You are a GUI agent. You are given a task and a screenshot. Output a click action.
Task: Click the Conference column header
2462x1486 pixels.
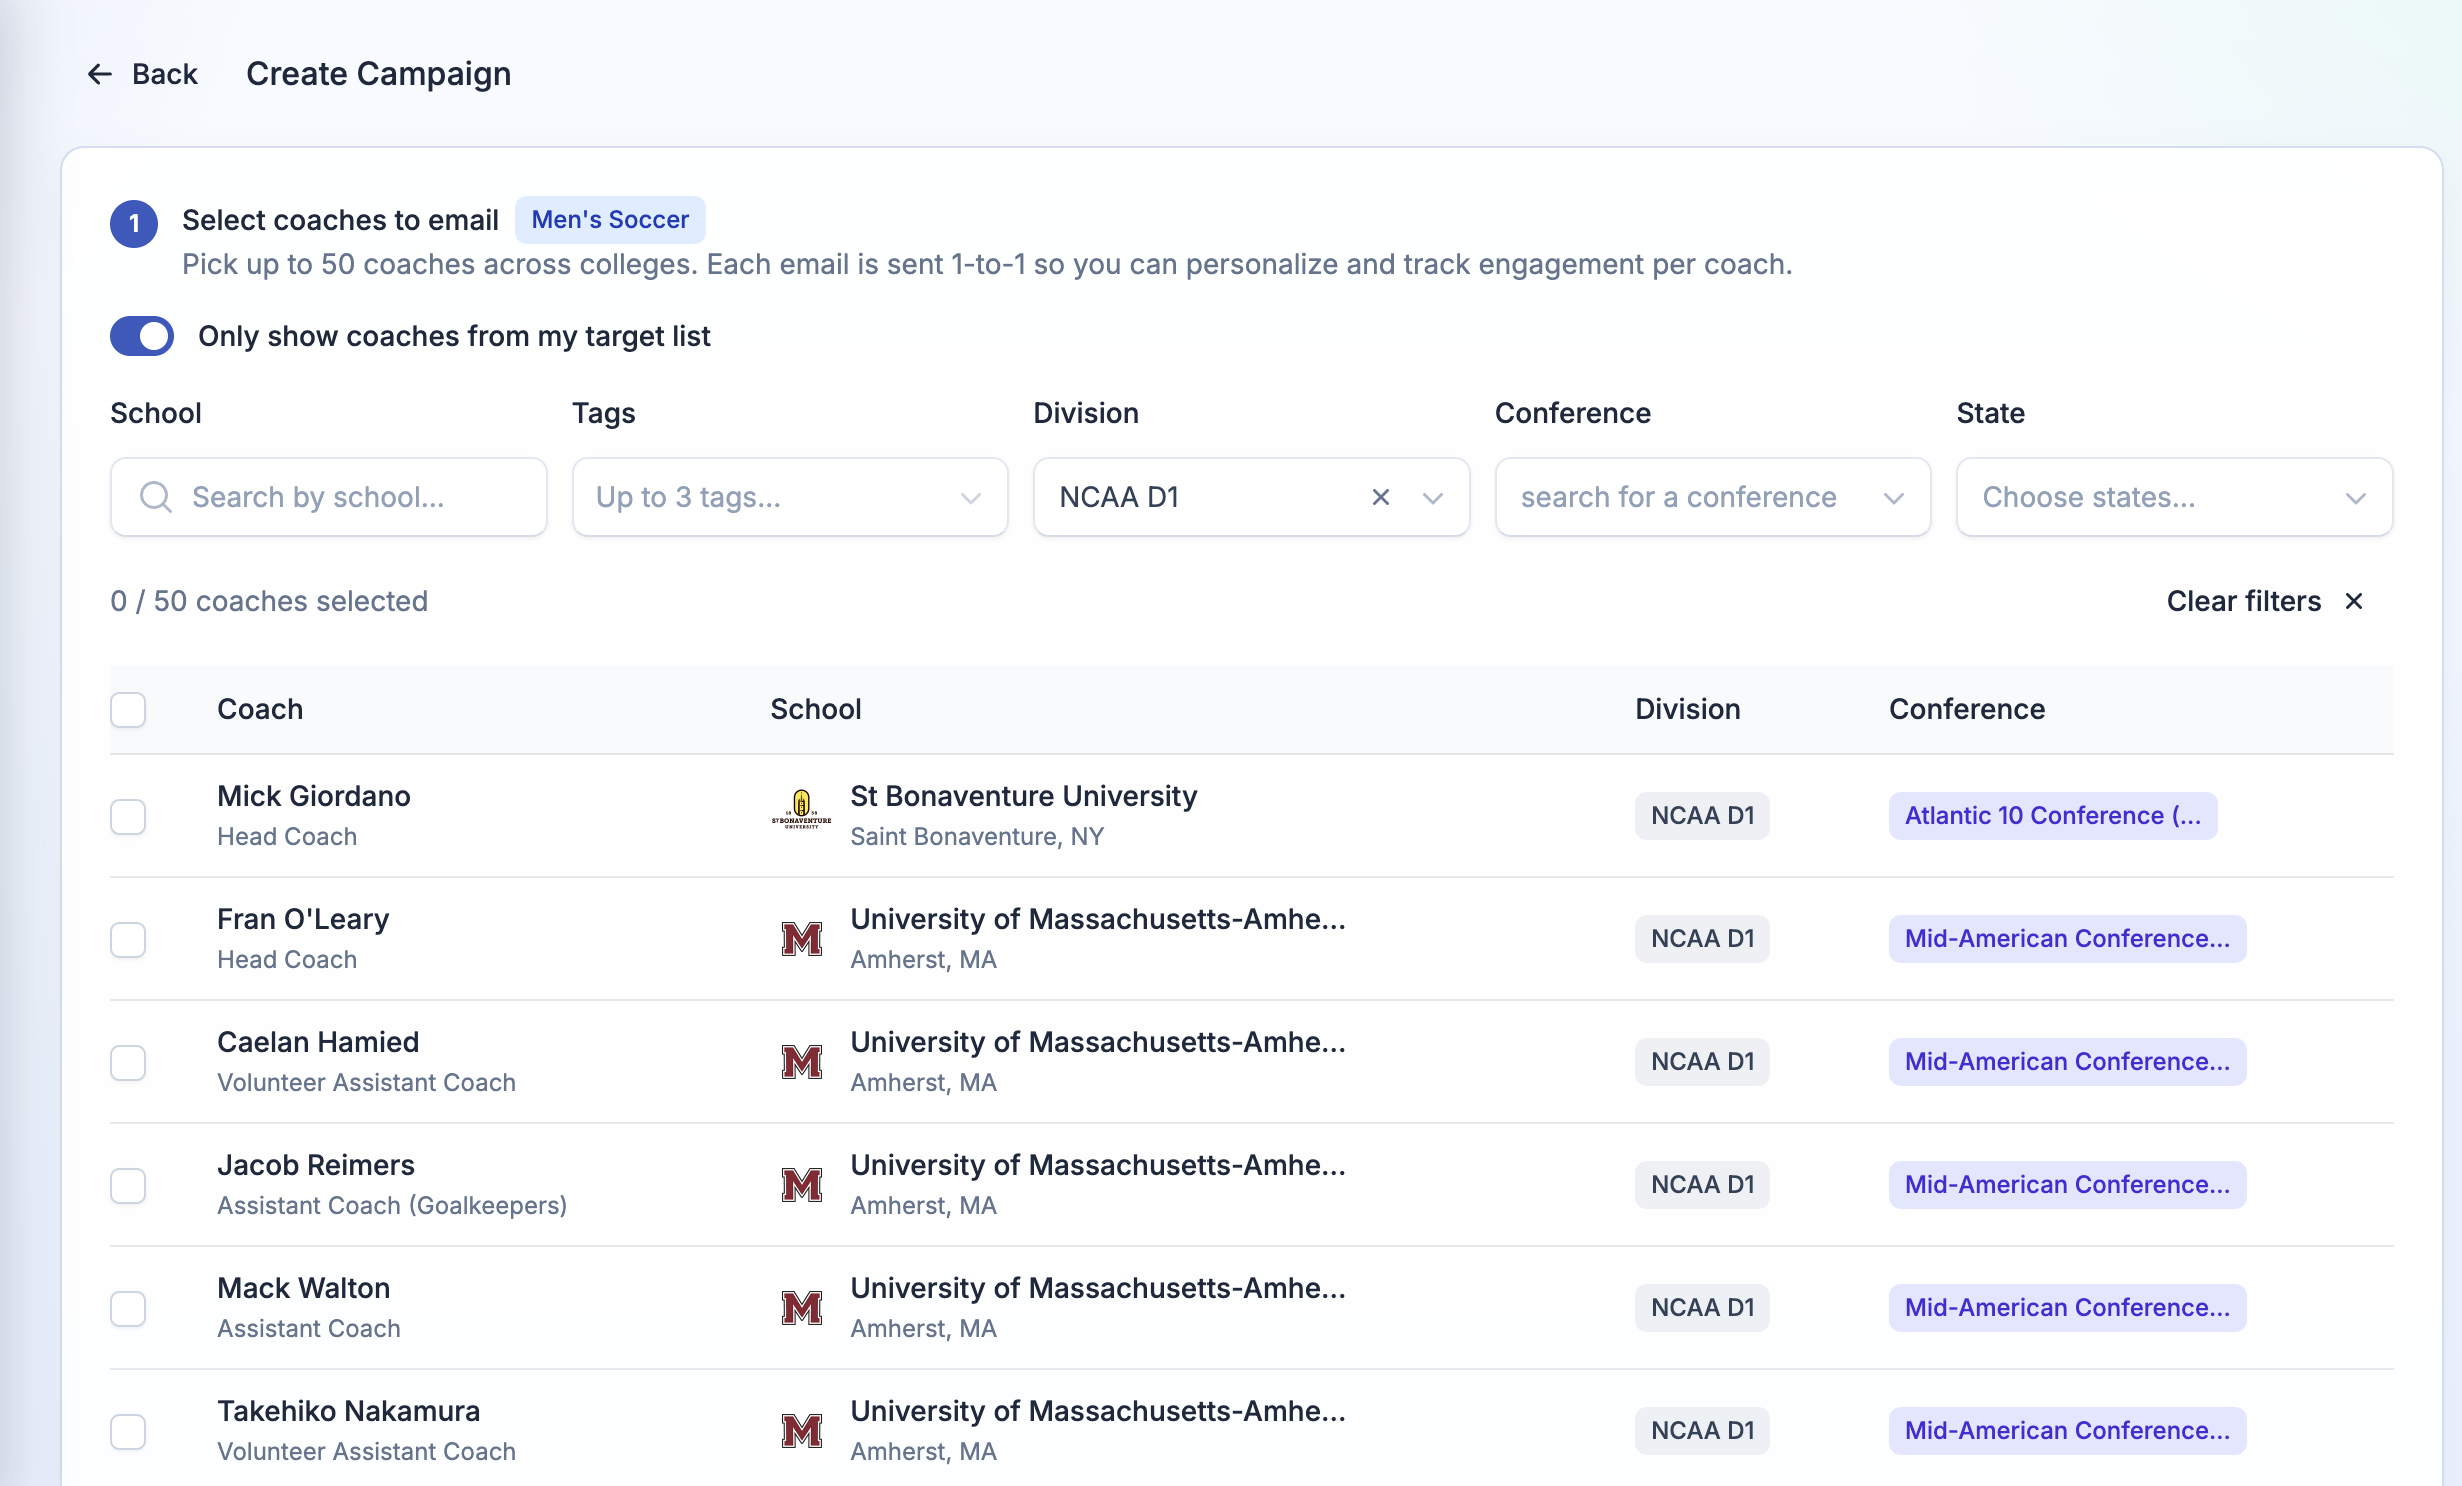tap(1967, 709)
